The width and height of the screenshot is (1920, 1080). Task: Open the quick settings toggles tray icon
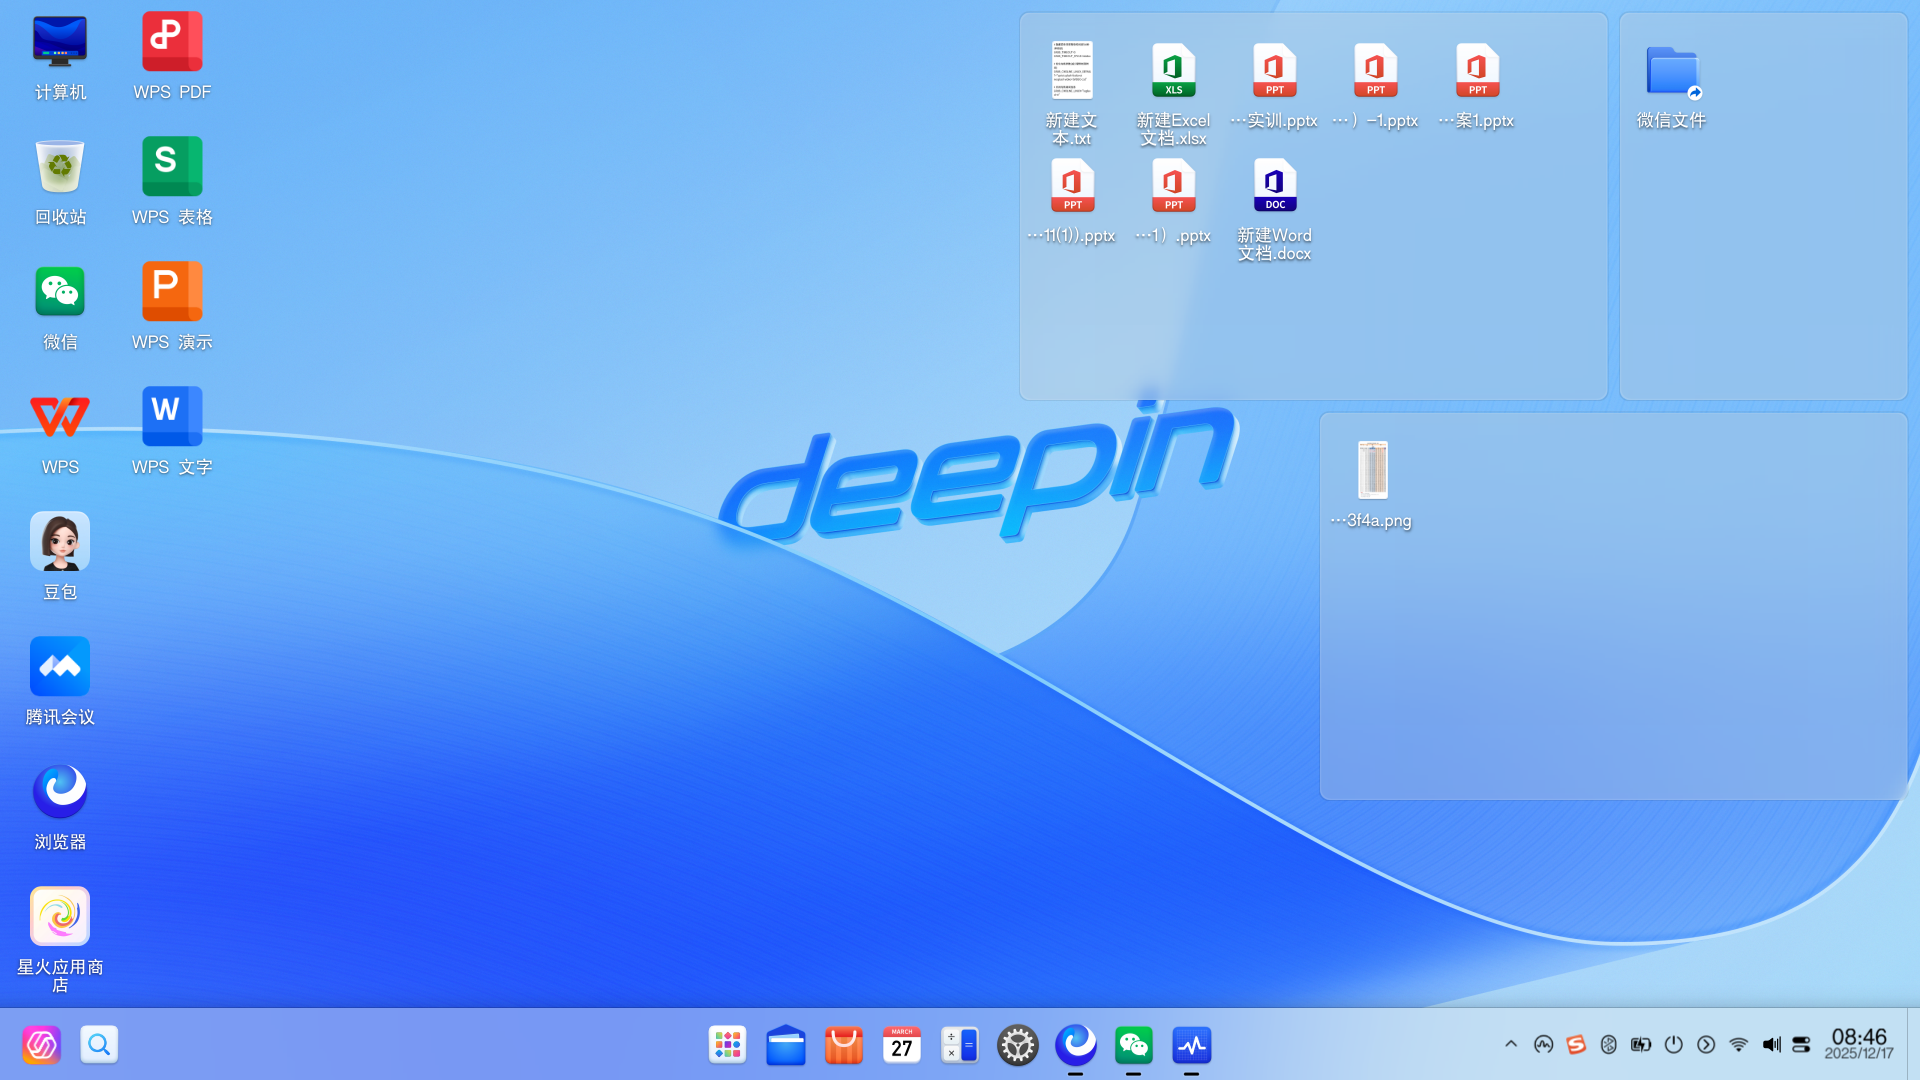1801,1044
